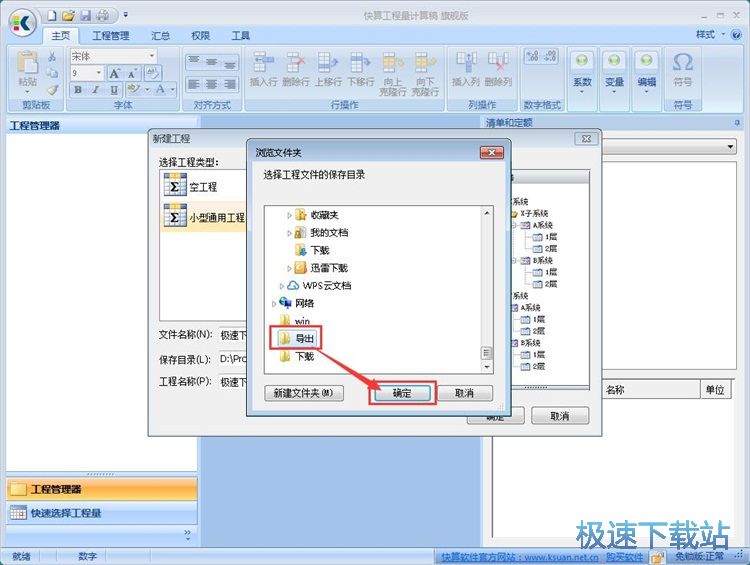Toggle horizontal align left button
750x565 pixels.
[x=194, y=85]
